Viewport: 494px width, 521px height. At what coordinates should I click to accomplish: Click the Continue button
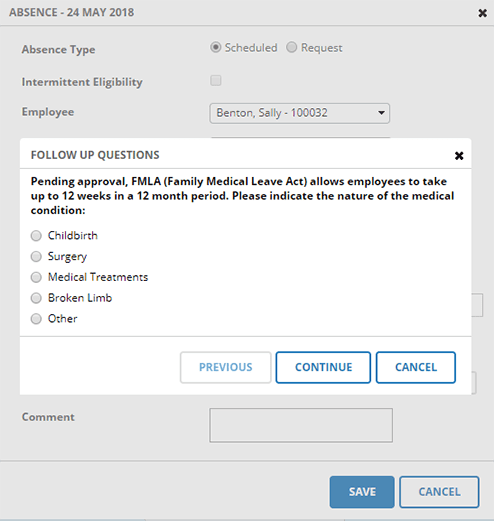323,367
